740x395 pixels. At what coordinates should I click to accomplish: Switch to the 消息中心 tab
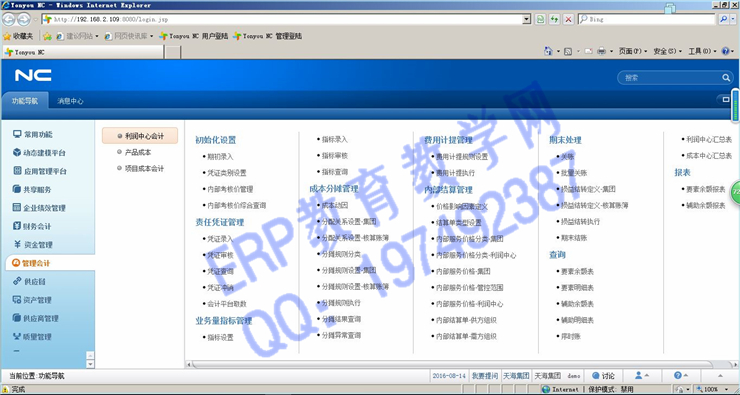pyautogui.click(x=70, y=101)
